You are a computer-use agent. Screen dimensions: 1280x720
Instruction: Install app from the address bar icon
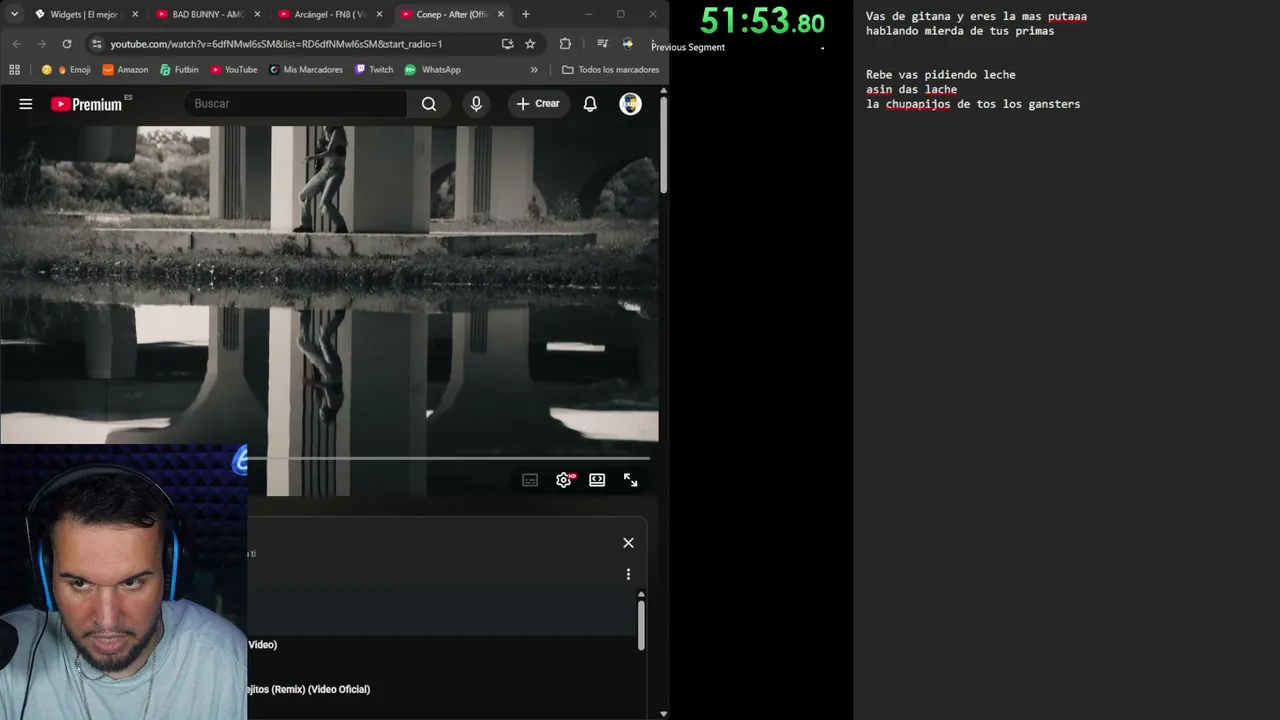(507, 44)
